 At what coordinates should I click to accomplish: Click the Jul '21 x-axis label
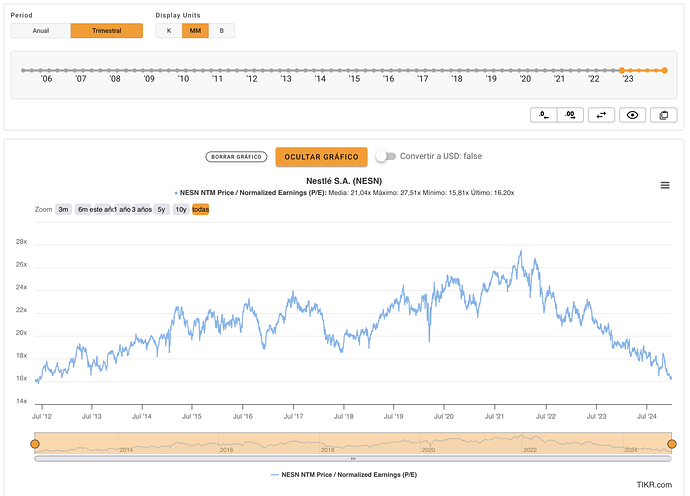click(494, 416)
